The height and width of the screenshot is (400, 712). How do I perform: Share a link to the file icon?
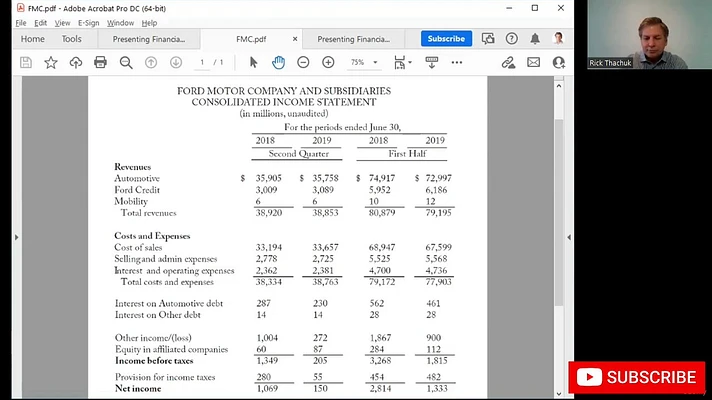pyautogui.click(x=508, y=63)
